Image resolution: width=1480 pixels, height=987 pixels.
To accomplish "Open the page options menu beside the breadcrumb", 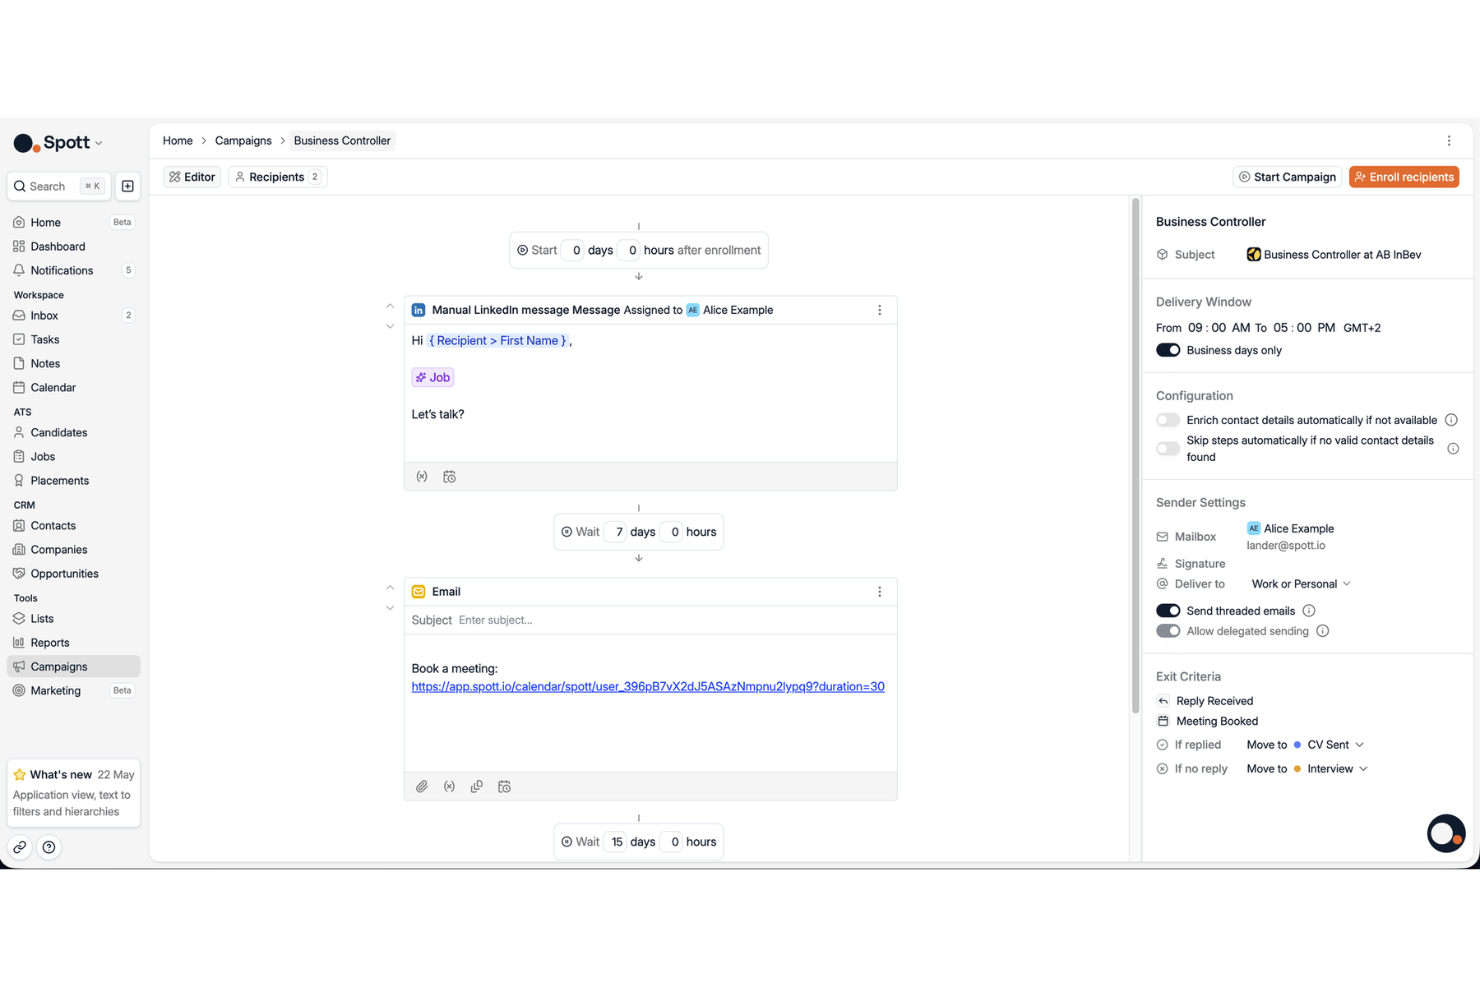I will pyautogui.click(x=1449, y=141).
